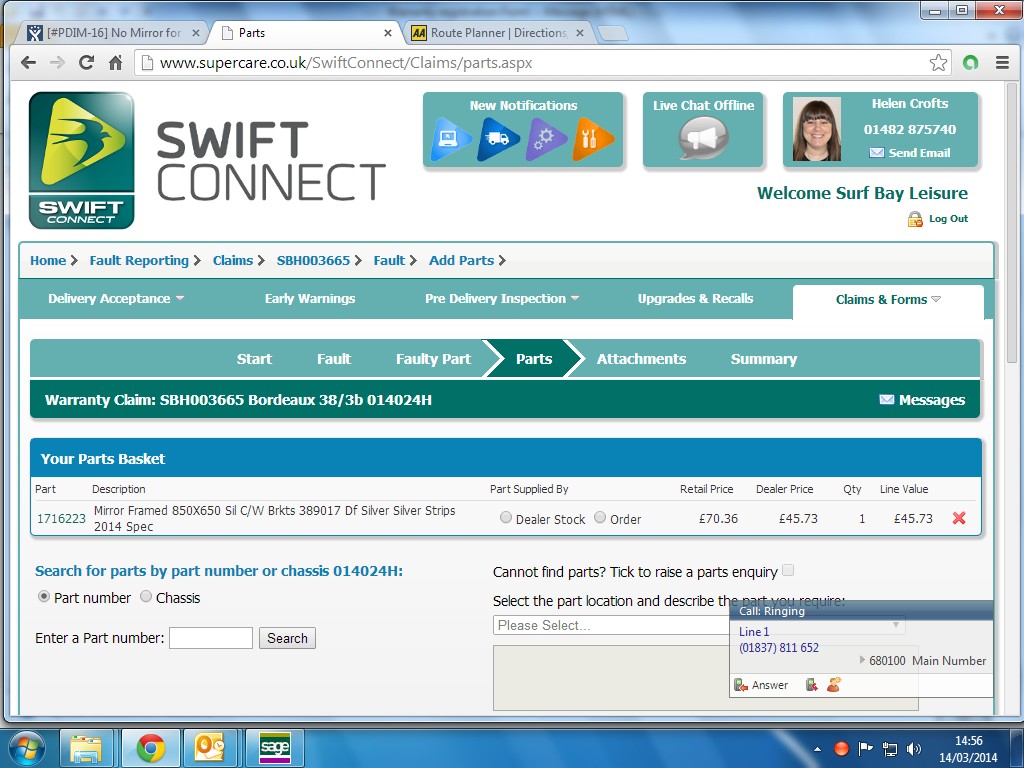
Task: Reload the page
Action: click(x=86, y=63)
